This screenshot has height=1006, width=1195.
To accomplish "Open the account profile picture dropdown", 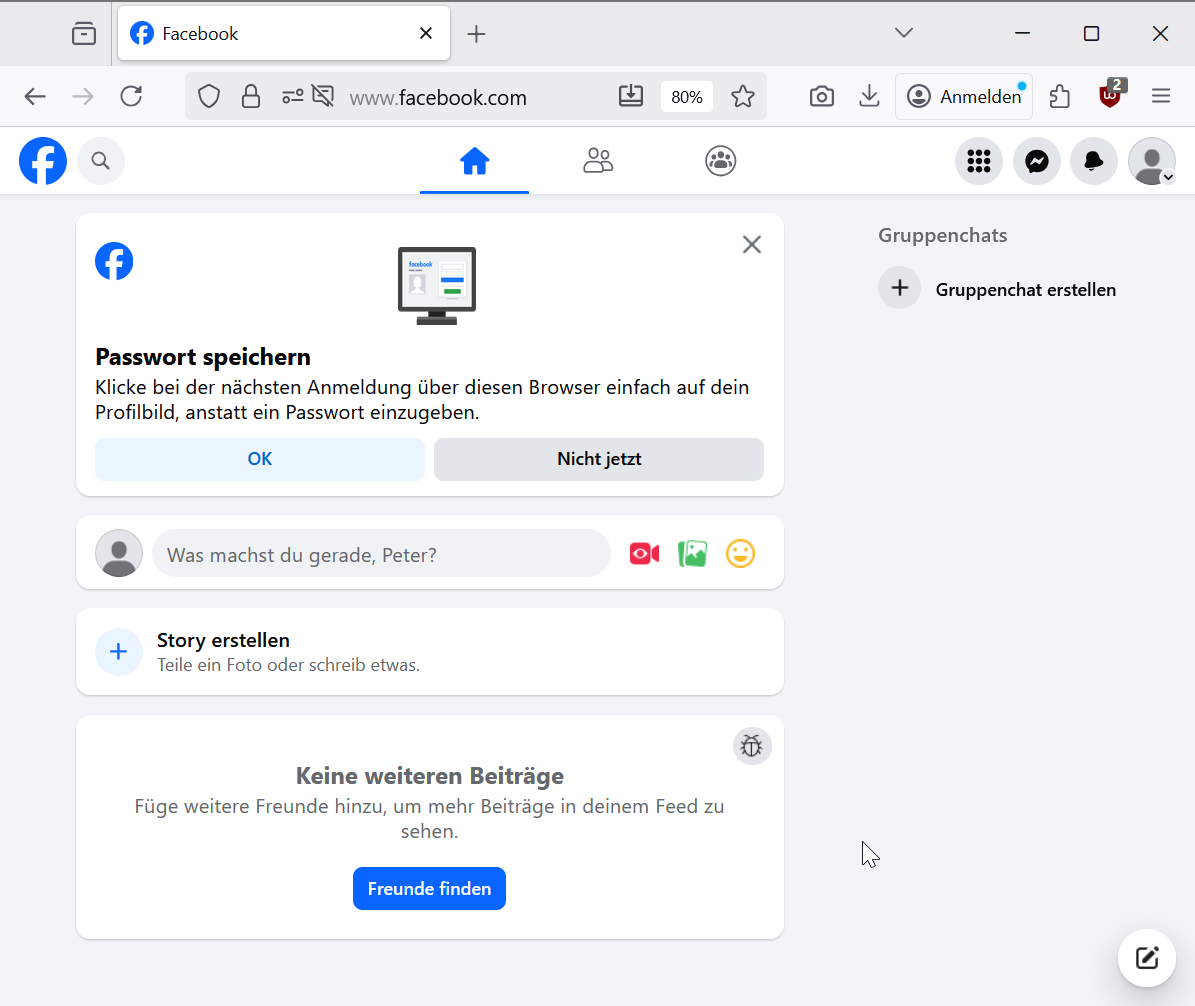I will point(1151,161).
